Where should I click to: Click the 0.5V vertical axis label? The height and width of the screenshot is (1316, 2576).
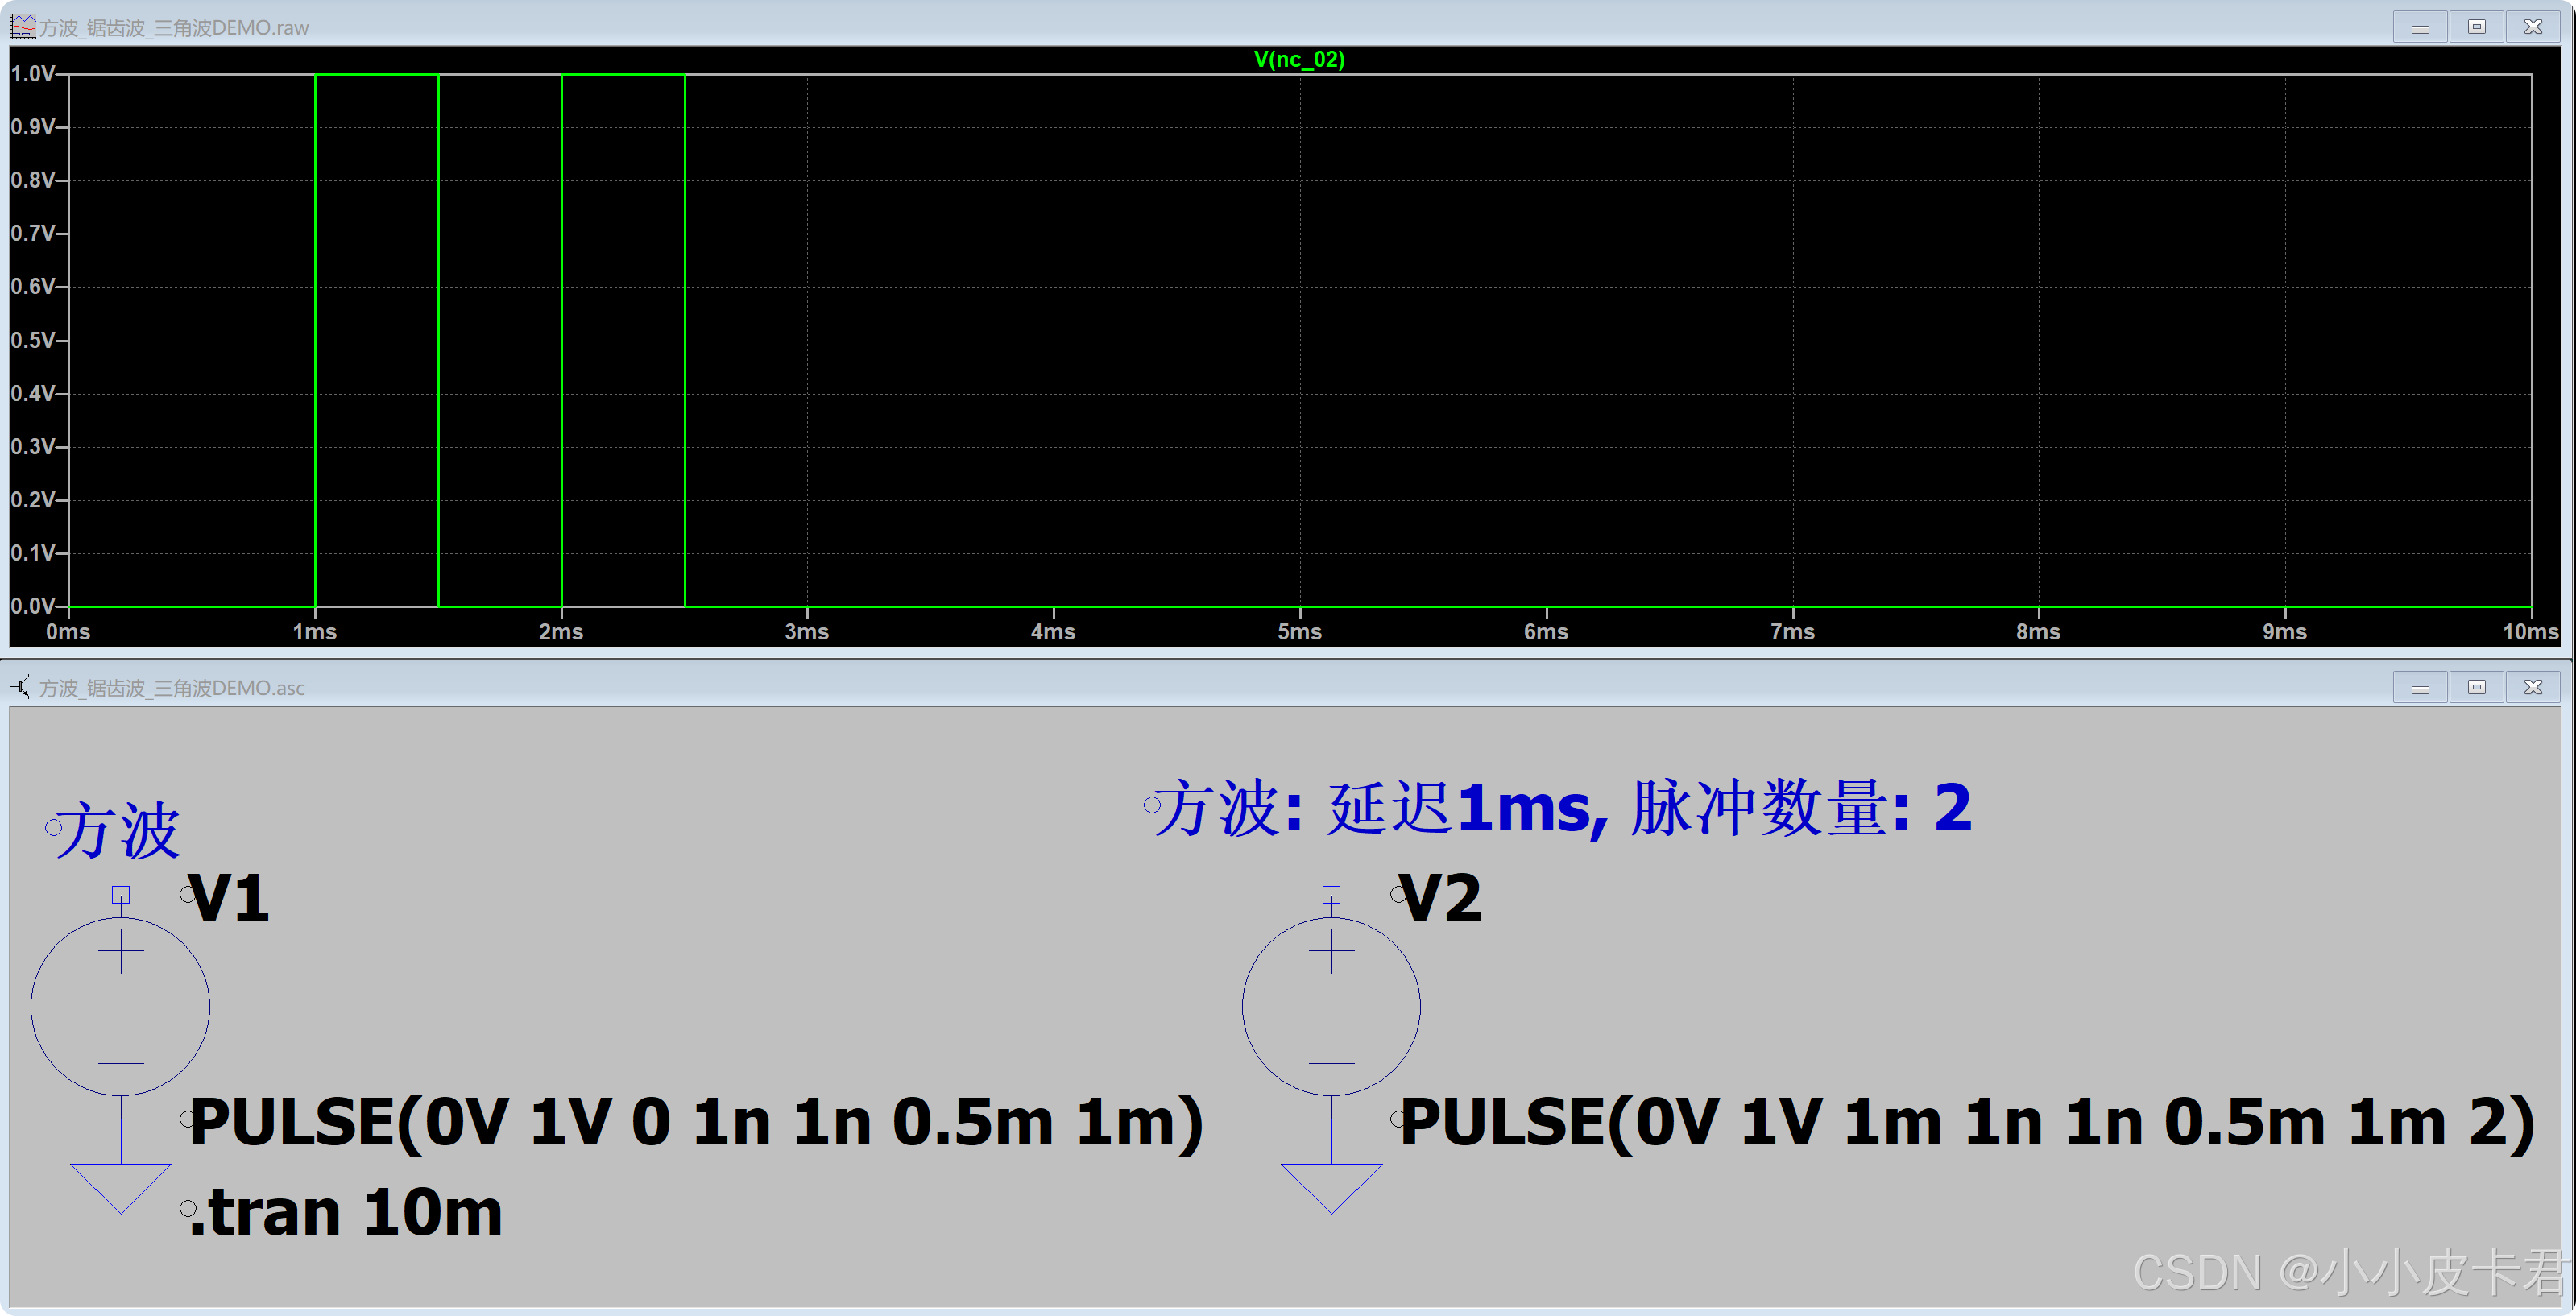(x=32, y=340)
